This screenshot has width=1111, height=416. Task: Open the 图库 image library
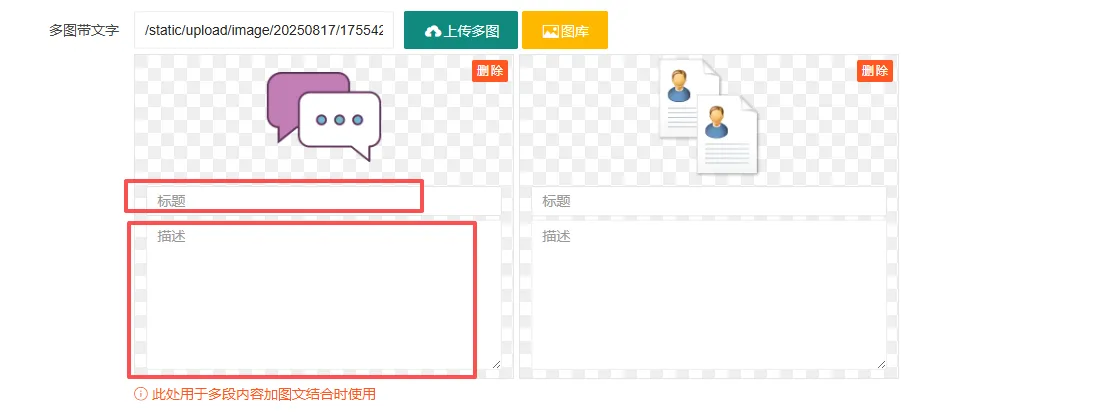pos(564,31)
